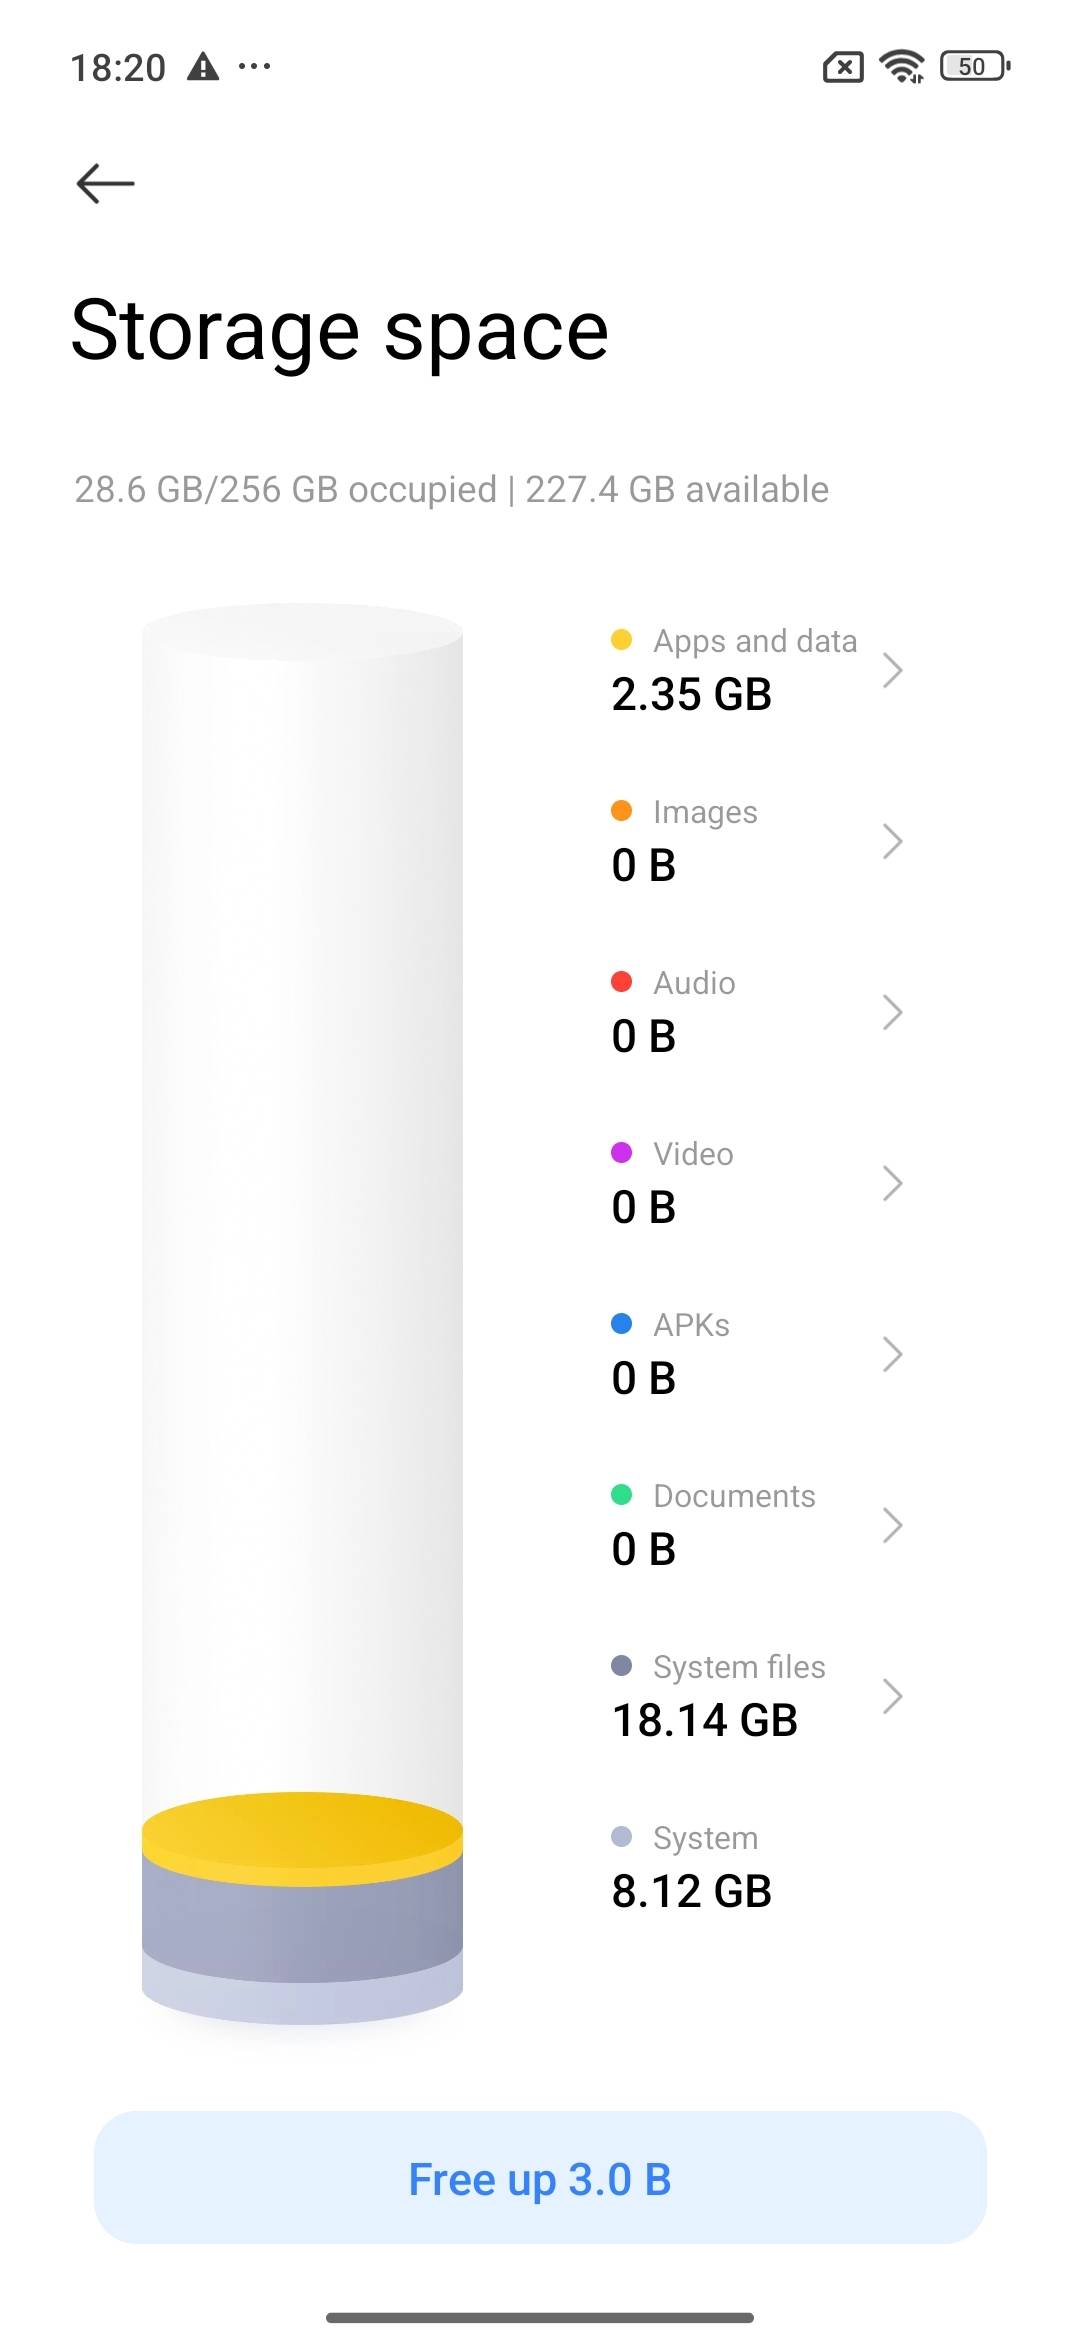
Task: Tap the Wi-Fi status icon
Action: [x=901, y=67]
